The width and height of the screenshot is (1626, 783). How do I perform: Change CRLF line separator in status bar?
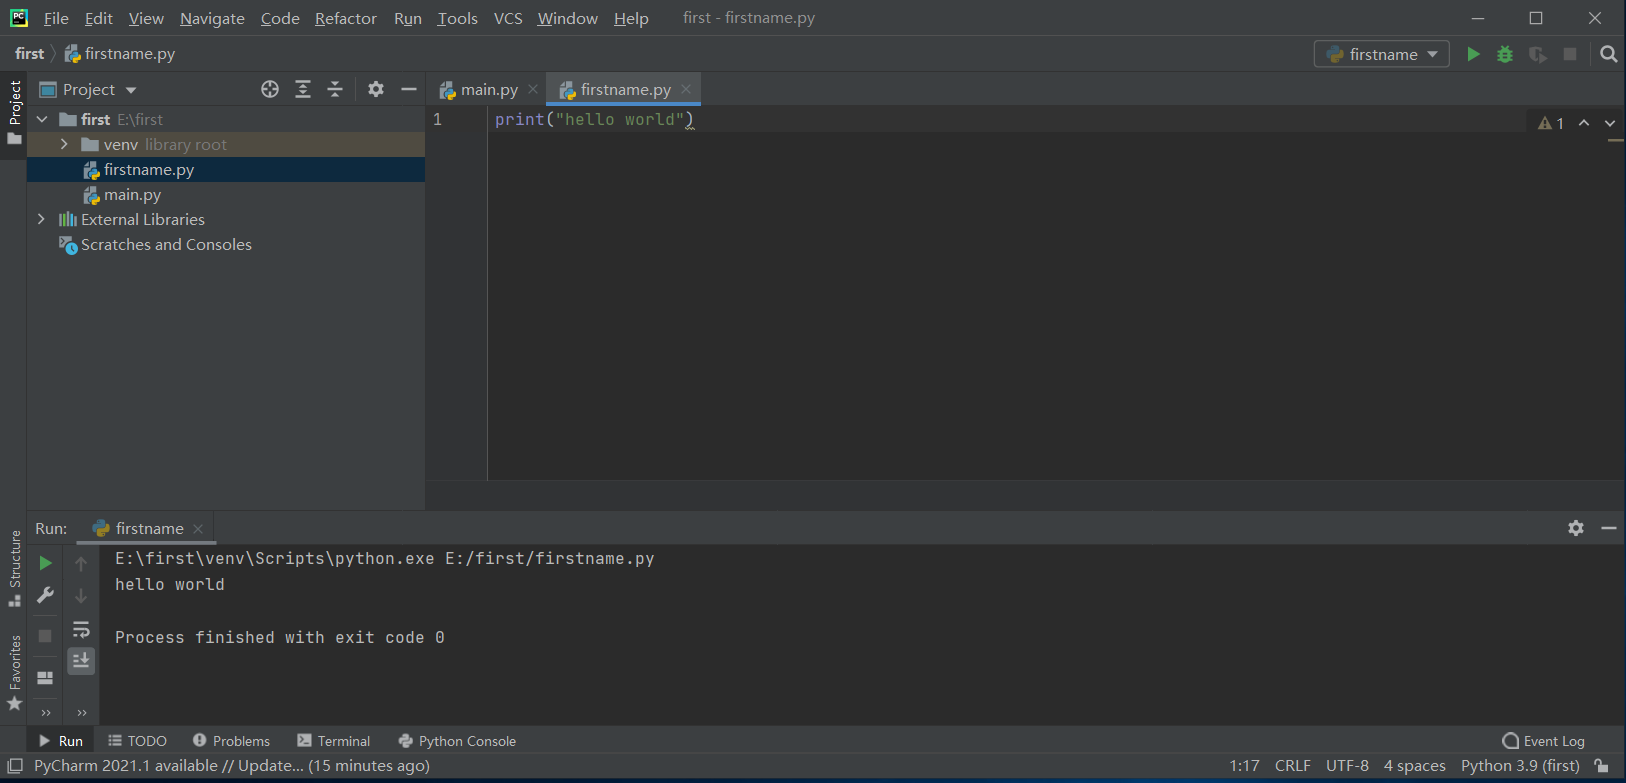coord(1292,766)
